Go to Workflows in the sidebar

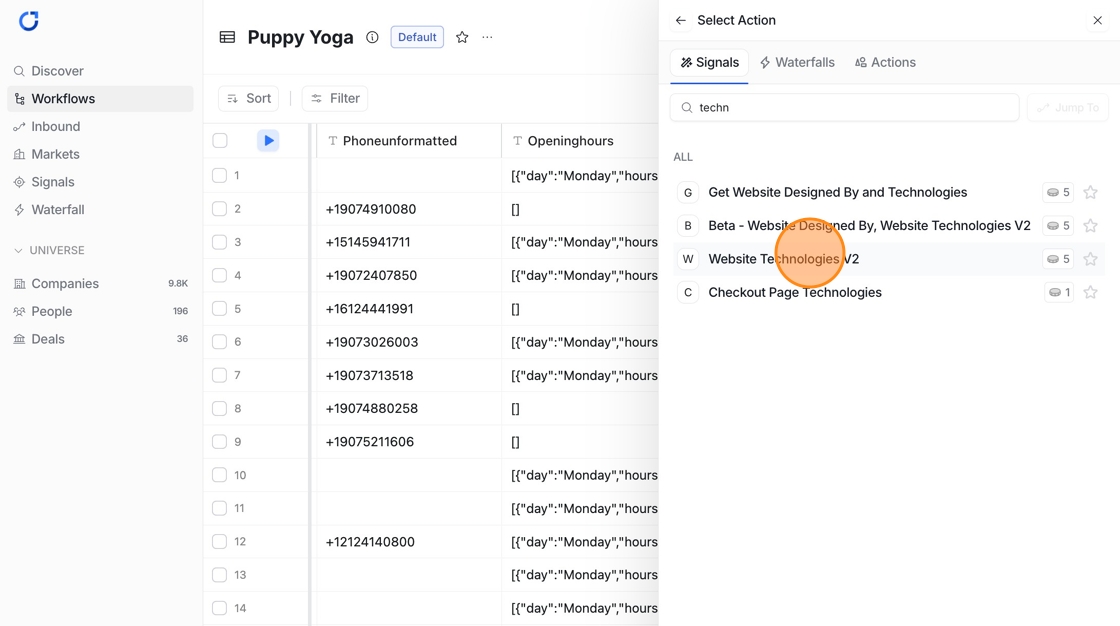100,99
